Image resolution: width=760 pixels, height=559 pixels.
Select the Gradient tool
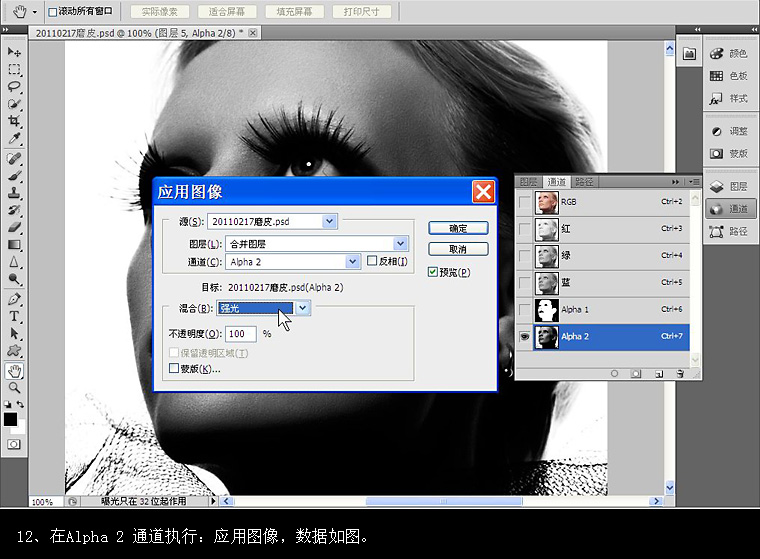pyautogui.click(x=14, y=244)
